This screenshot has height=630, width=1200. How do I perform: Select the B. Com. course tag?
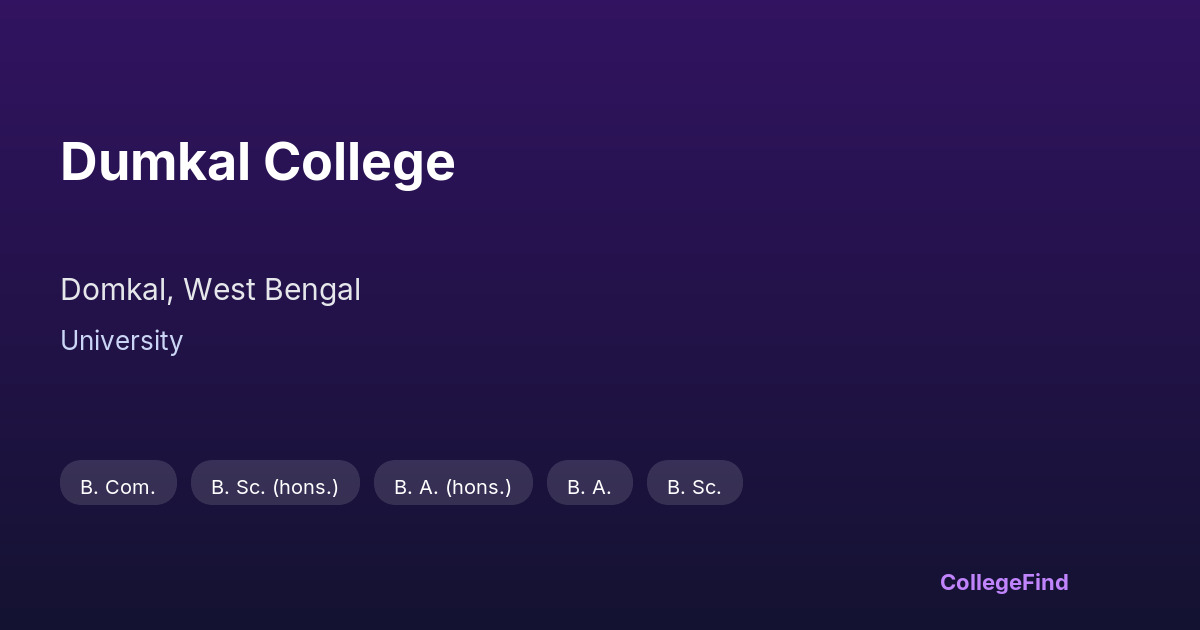pos(118,487)
